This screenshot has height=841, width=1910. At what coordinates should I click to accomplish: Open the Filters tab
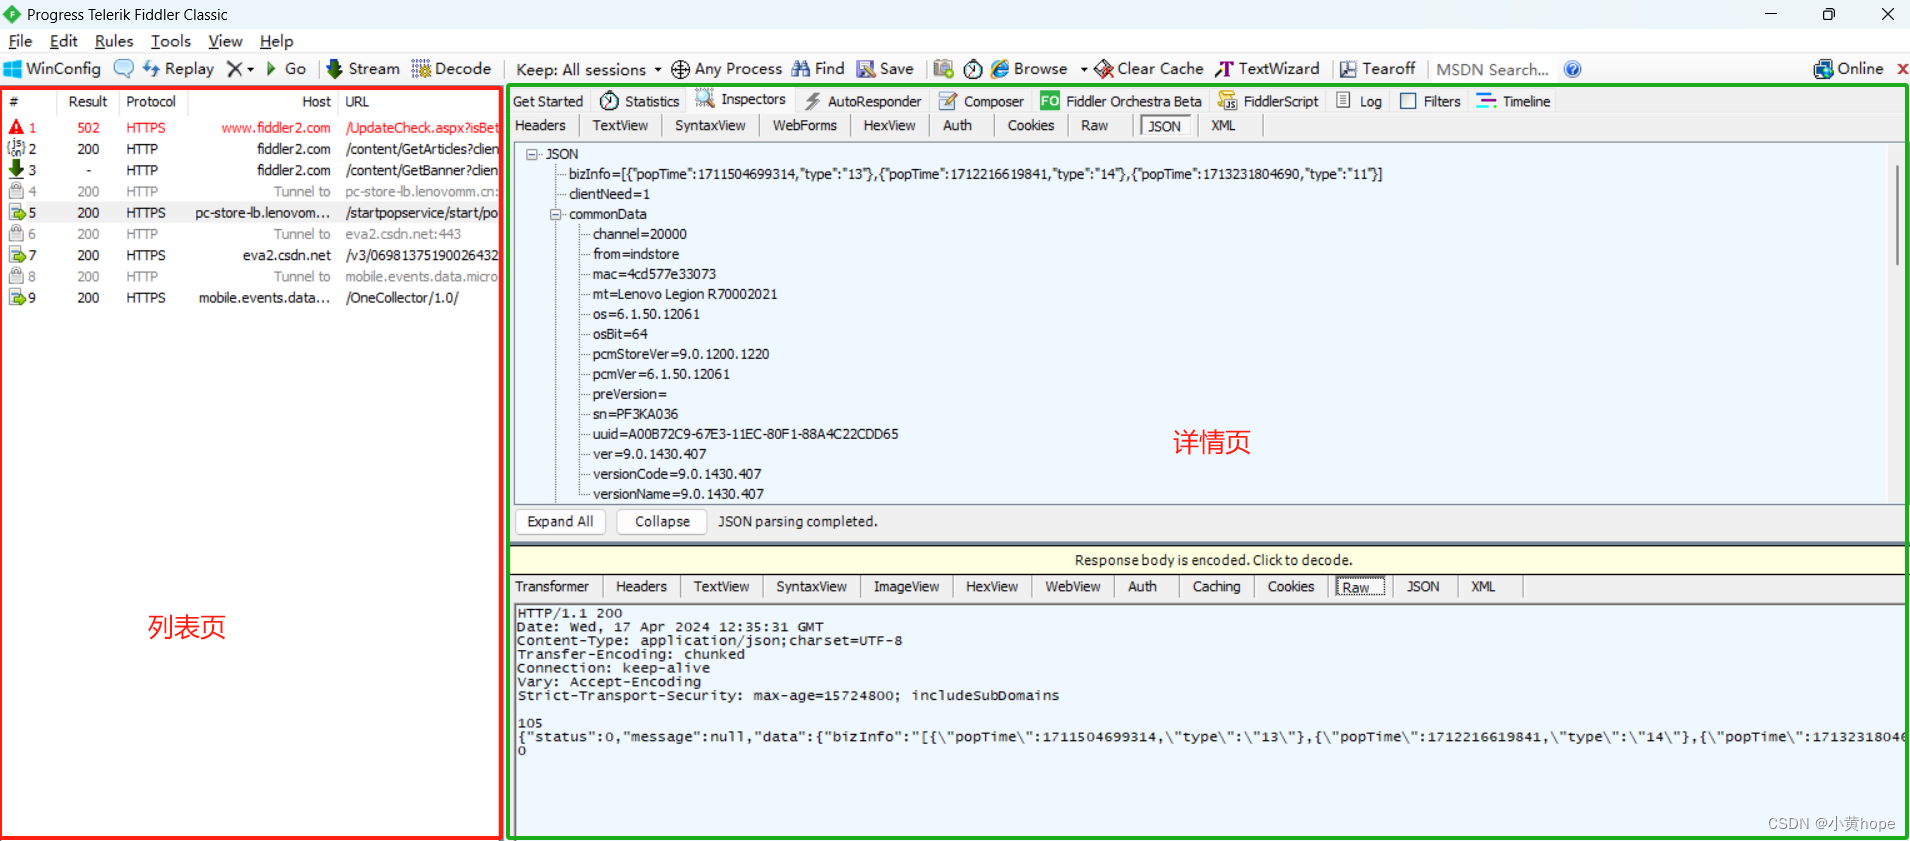pyautogui.click(x=1431, y=101)
